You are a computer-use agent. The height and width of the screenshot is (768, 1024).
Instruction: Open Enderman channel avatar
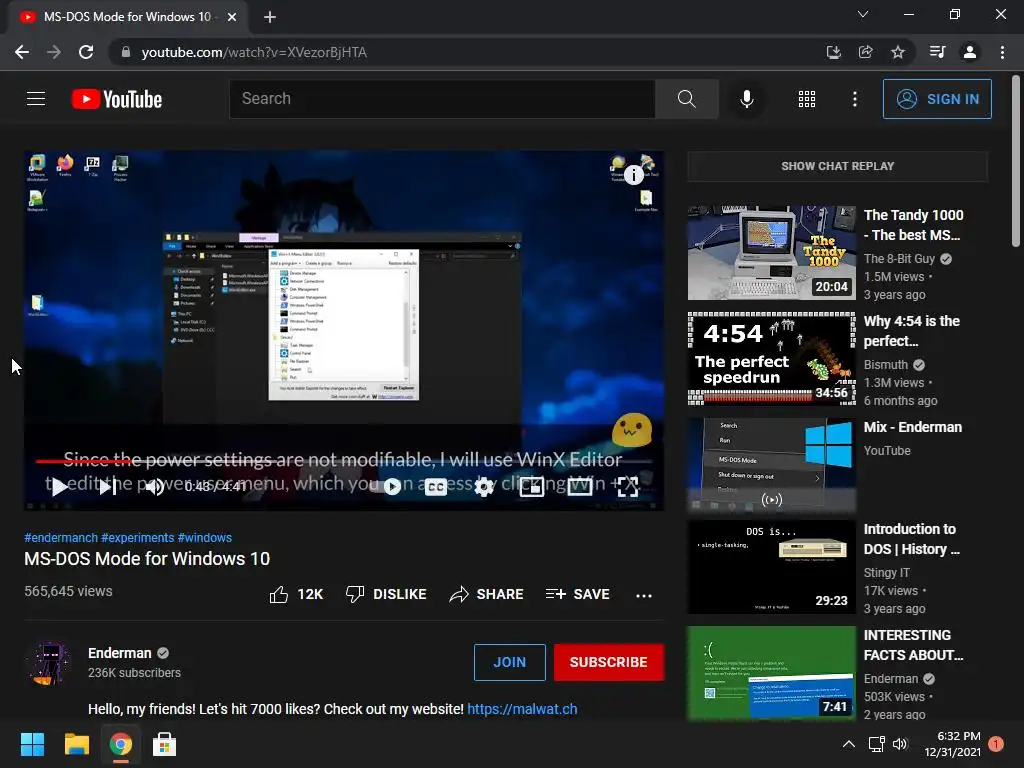pos(50,662)
